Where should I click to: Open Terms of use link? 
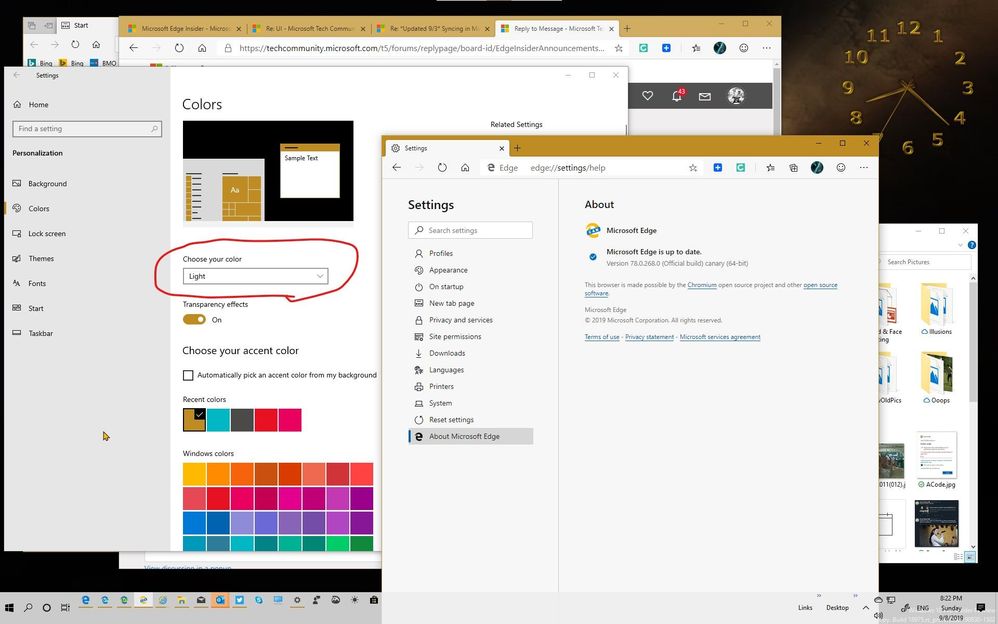(601, 337)
